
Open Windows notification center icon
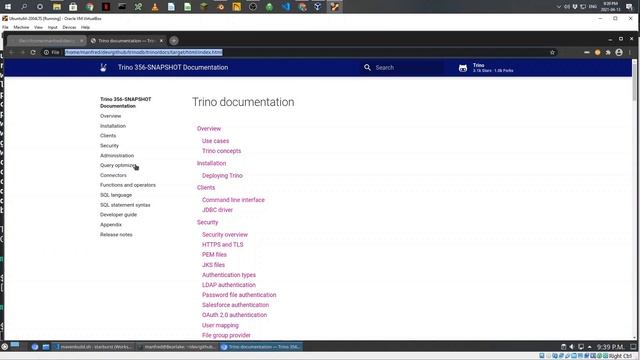coord(629,7)
